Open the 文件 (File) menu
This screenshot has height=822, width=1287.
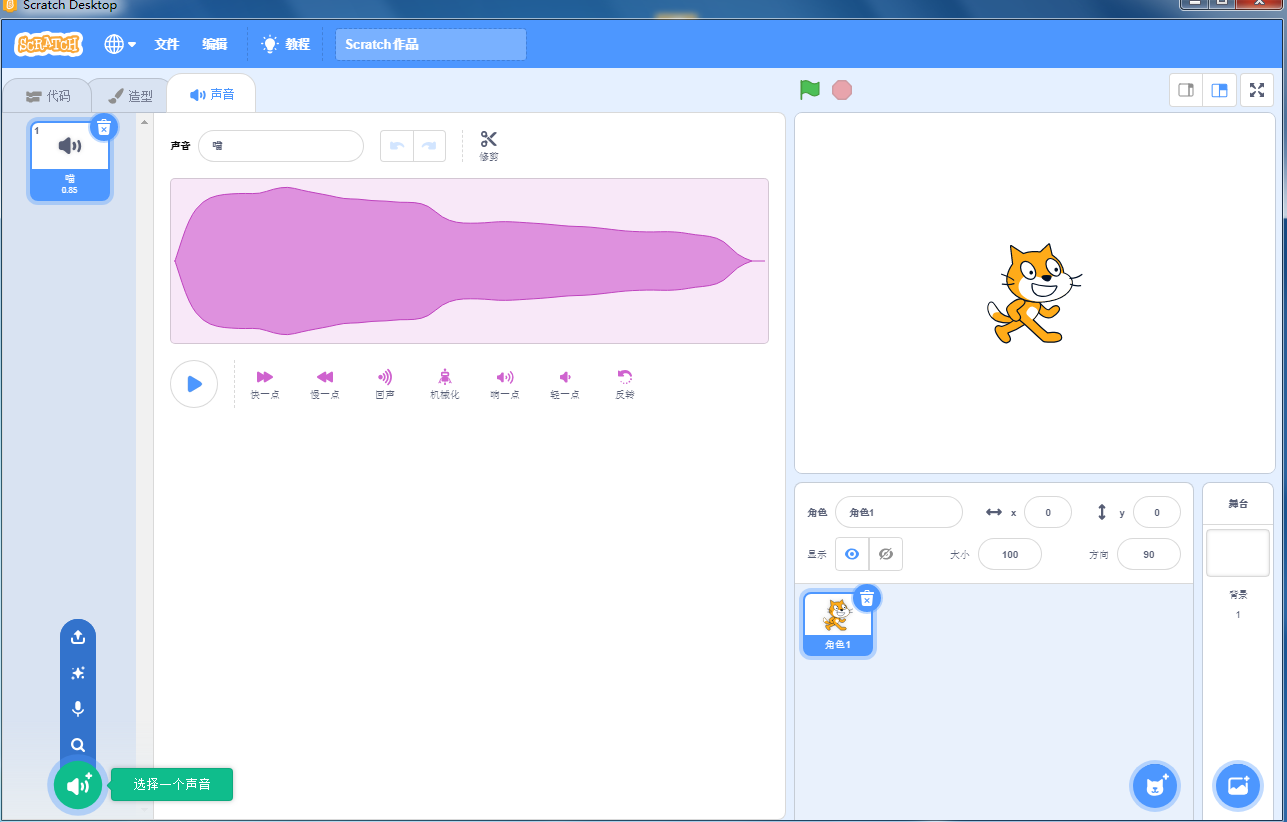coord(166,44)
